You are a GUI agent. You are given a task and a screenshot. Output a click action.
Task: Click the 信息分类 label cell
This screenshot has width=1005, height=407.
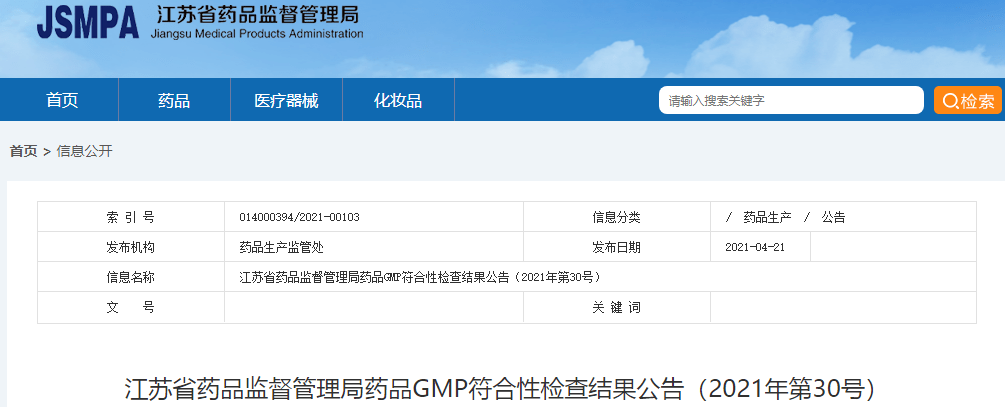[617, 217]
